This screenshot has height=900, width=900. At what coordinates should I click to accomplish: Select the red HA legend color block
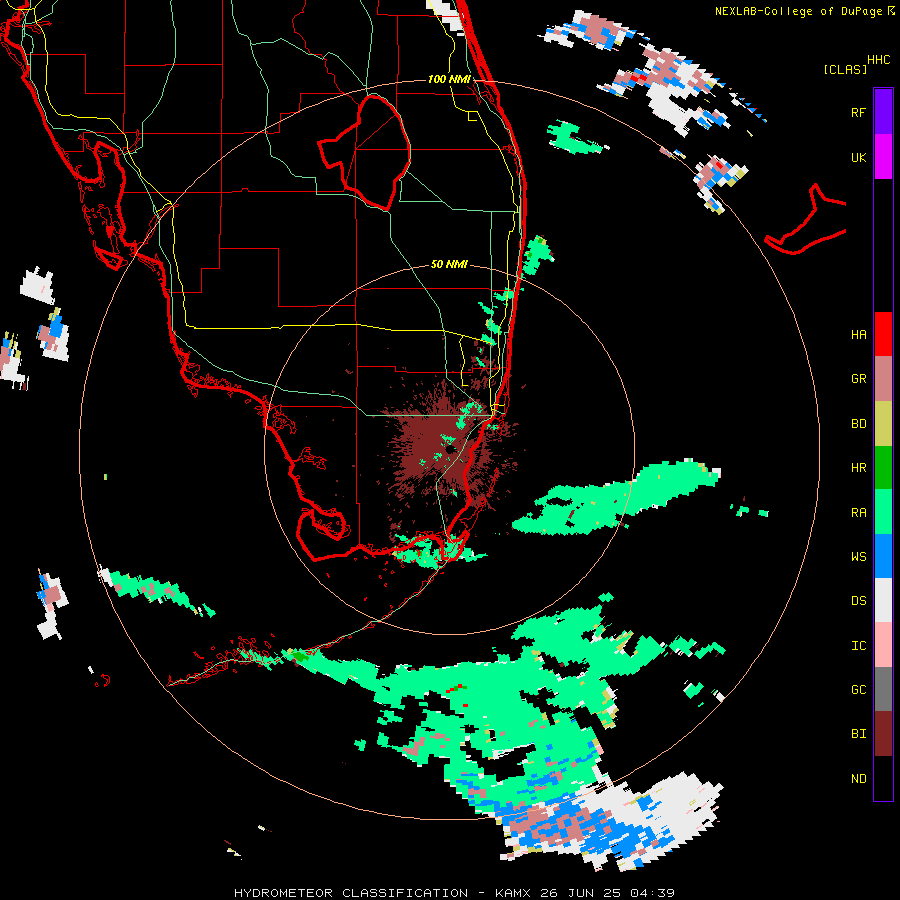click(883, 334)
